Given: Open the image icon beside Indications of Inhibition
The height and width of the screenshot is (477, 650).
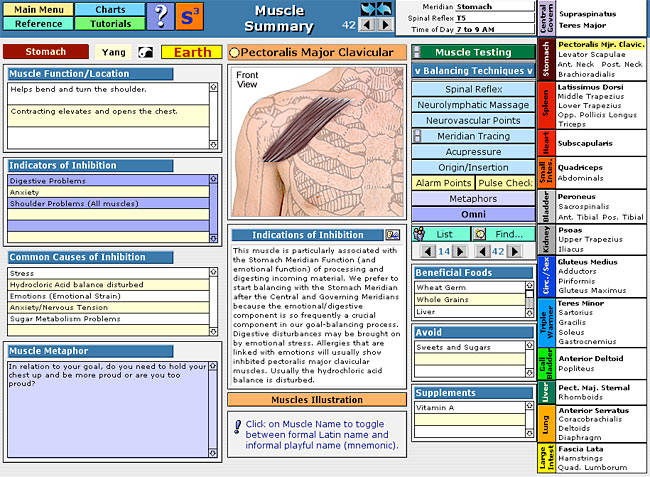Looking at the screenshot, I should point(392,235).
